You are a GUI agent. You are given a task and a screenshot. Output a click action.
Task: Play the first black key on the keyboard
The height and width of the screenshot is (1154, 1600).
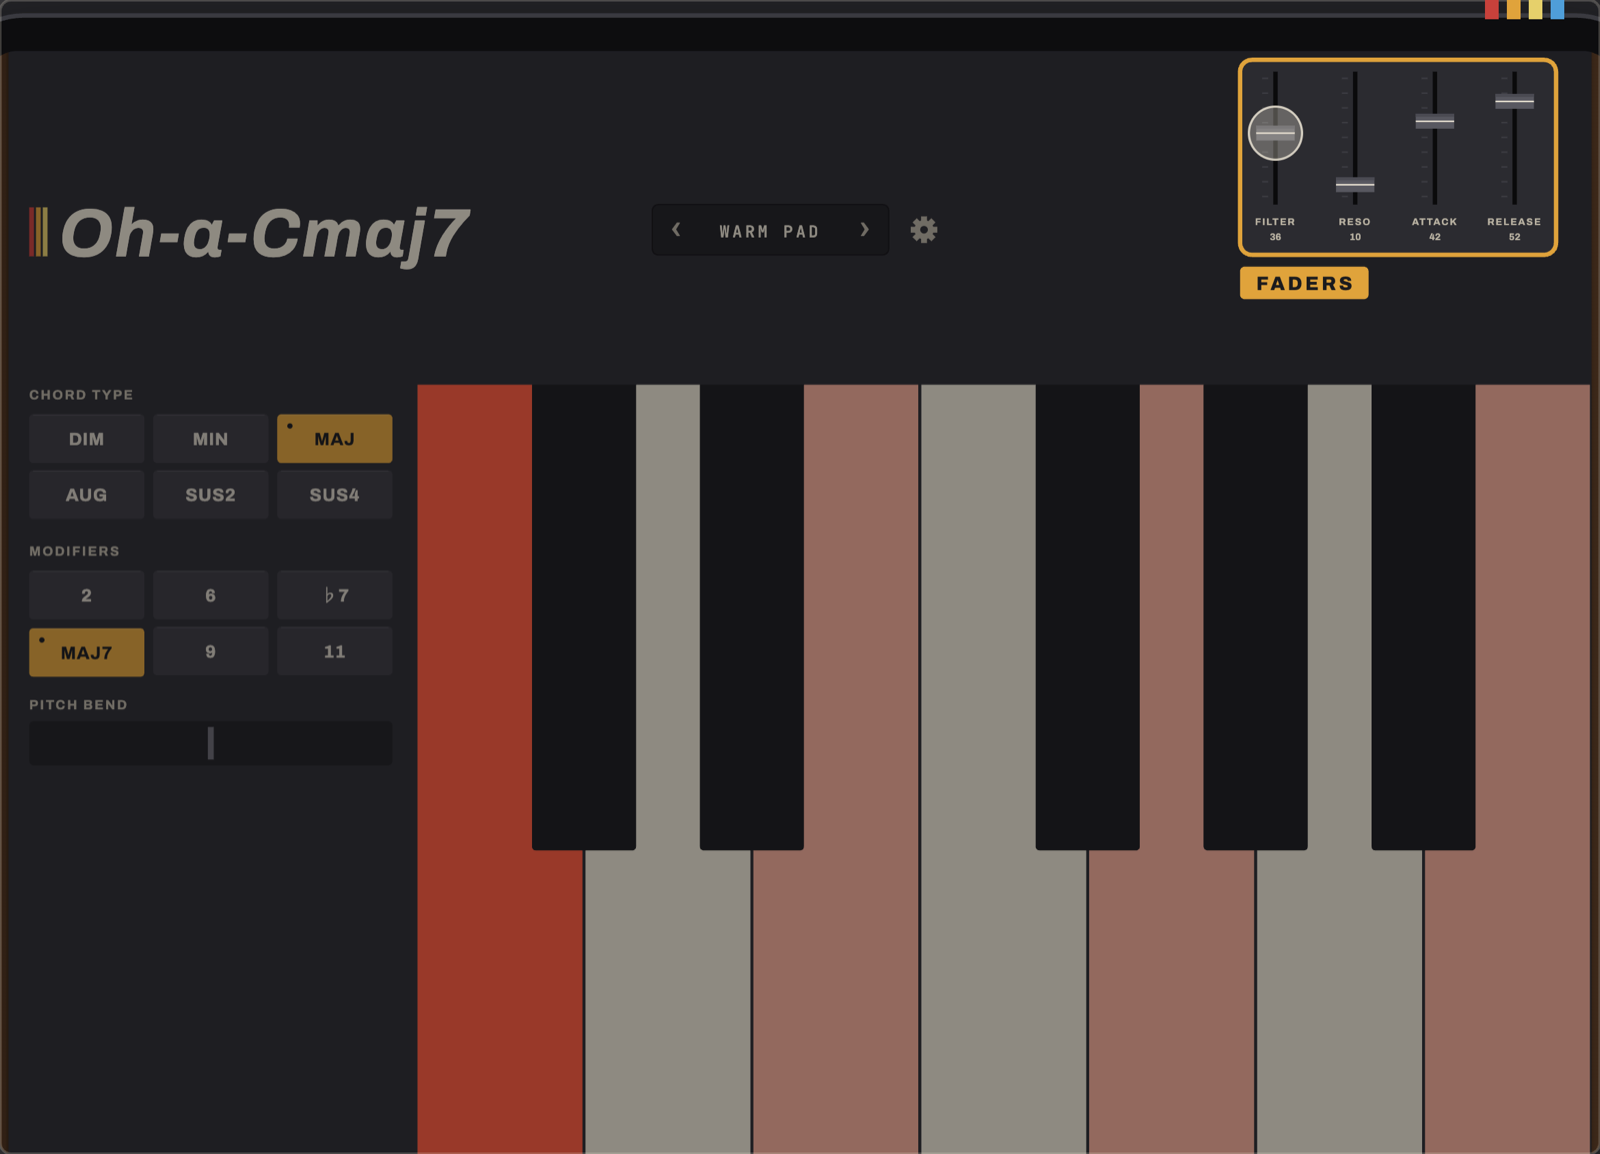583,617
